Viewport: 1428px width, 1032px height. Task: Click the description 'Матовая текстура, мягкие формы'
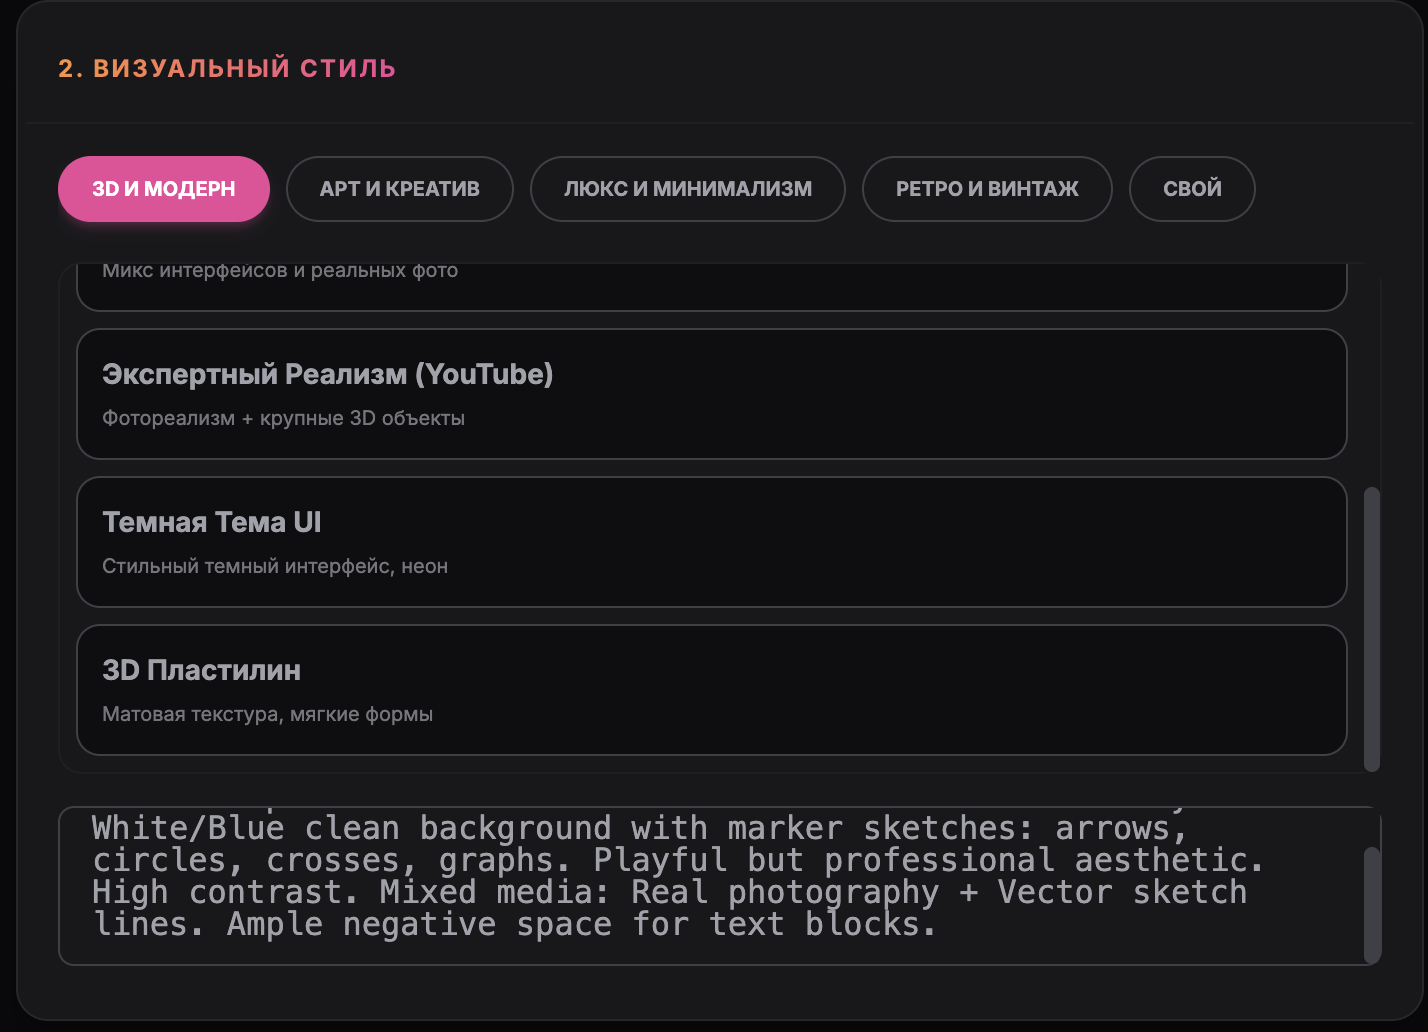coord(267,714)
